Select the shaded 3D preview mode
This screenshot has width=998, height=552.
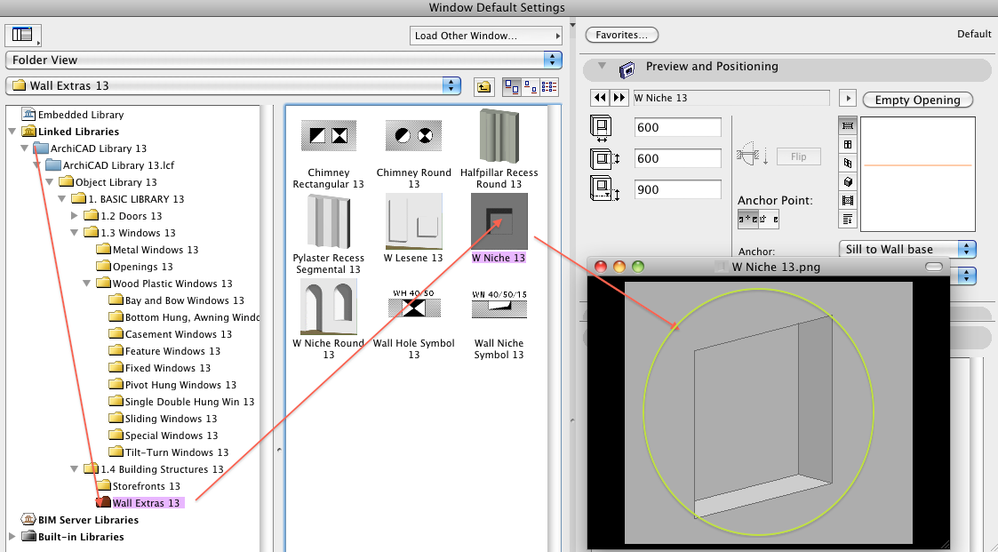pyautogui.click(x=848, y=182)
